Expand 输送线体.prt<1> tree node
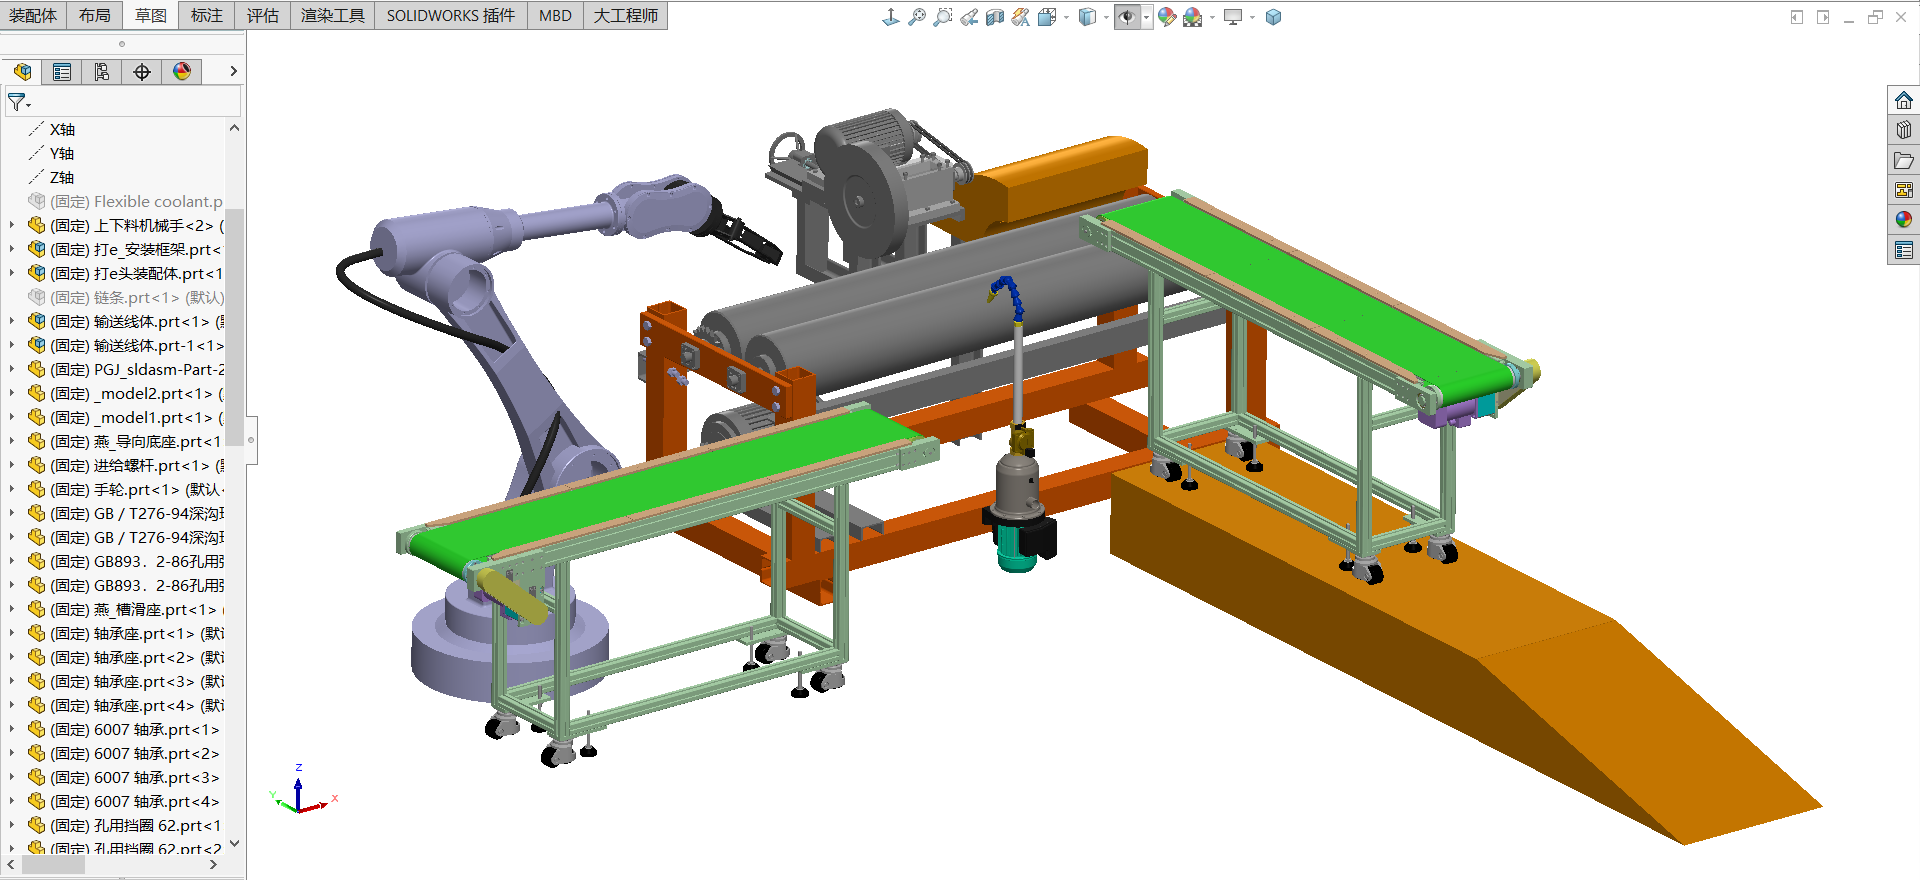Image resolution: width=1920 pixels, height=880 pixels. (x=11, y=321)
